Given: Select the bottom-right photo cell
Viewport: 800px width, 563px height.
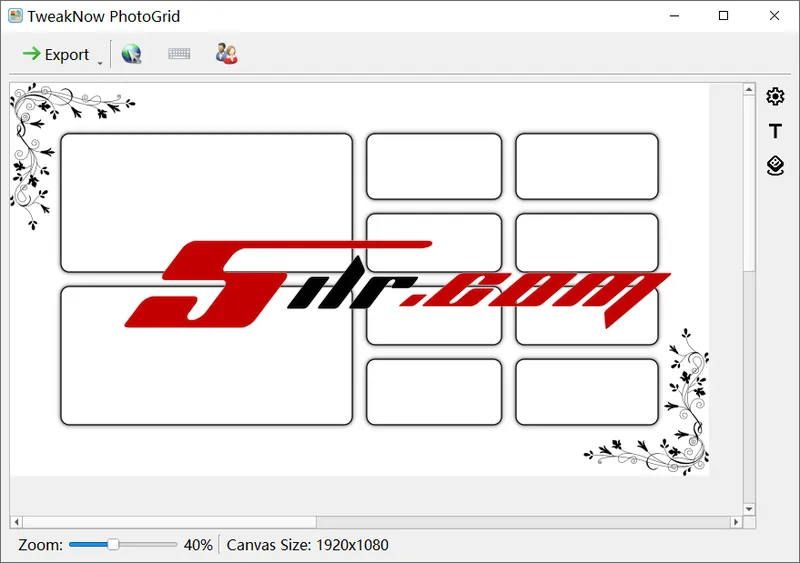Looking at the screenshot, I should tap(587, 392).
